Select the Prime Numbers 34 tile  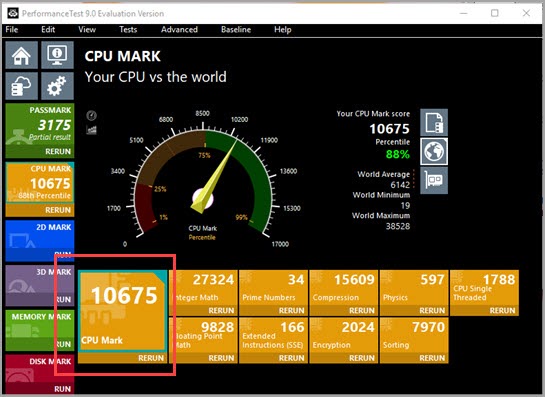[x=274, y=288]
